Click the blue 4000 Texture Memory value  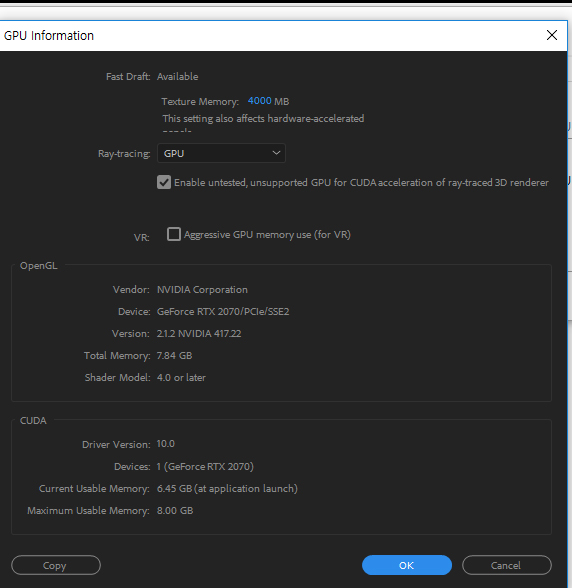pos(260,101)
